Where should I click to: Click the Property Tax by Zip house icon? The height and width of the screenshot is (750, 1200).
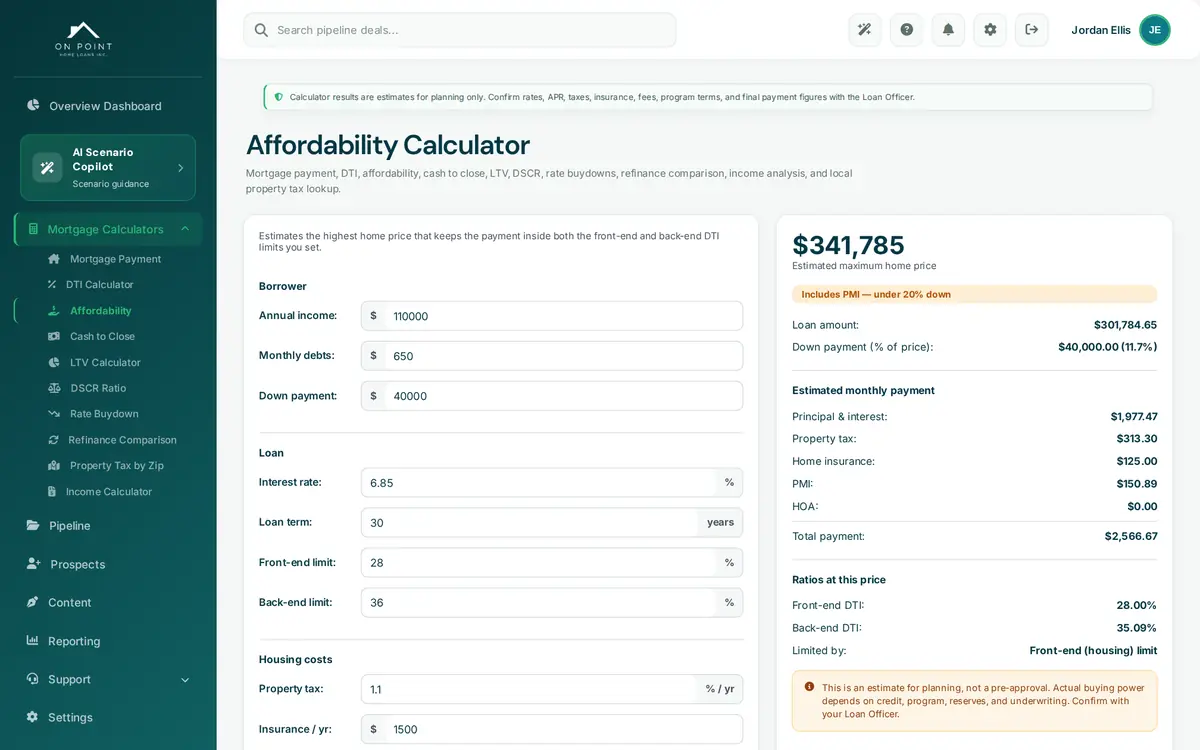click(x=54, y=466)
